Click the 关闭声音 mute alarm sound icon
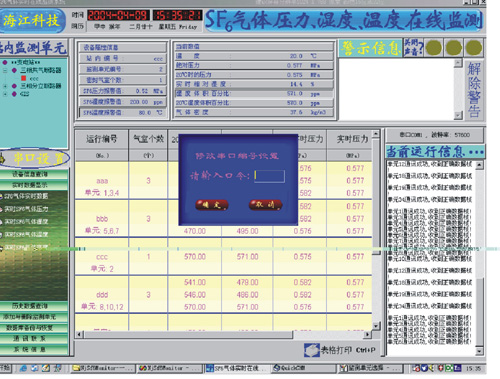 click(413, 47)
